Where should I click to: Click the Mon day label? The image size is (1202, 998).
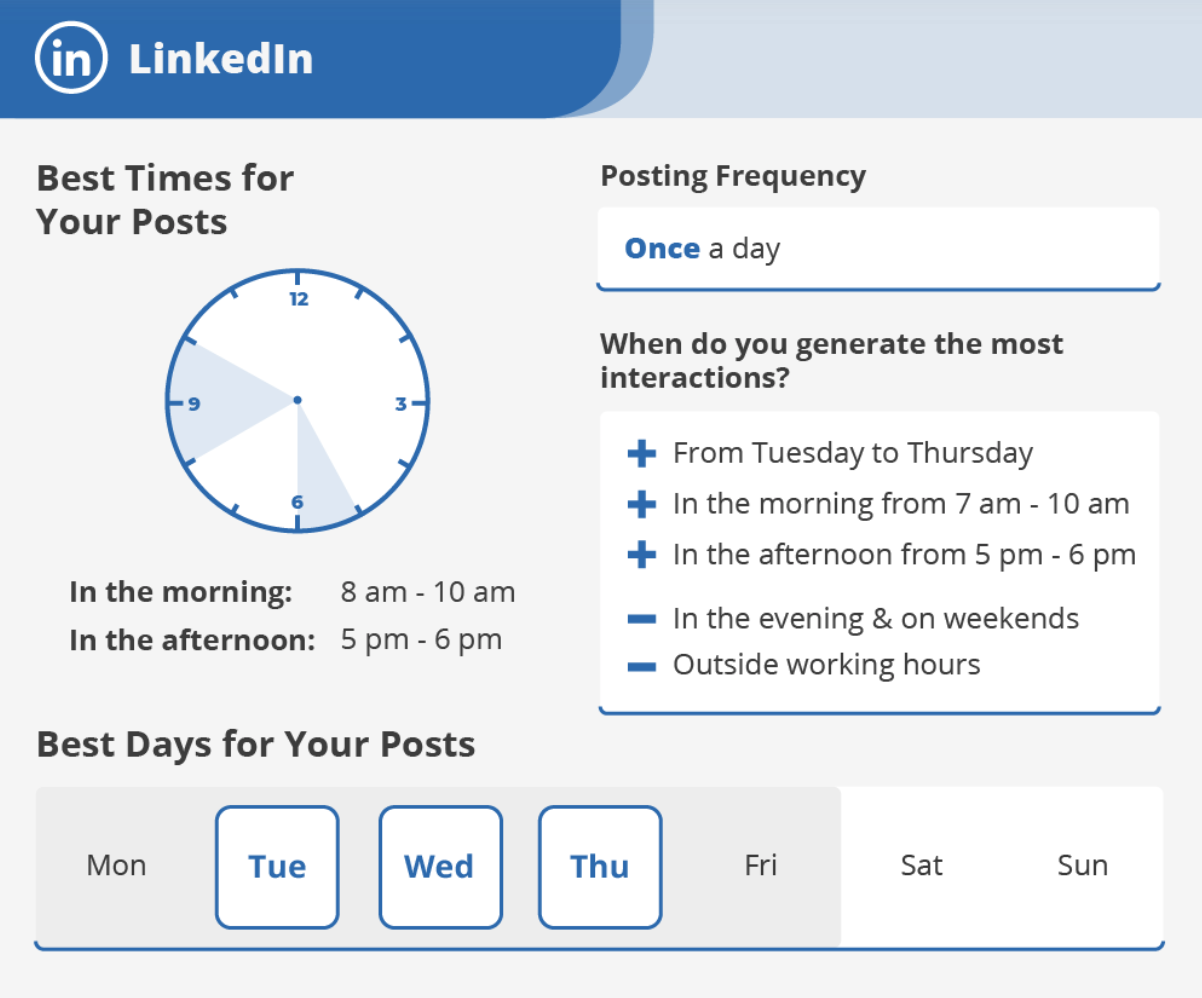(116, 865)
